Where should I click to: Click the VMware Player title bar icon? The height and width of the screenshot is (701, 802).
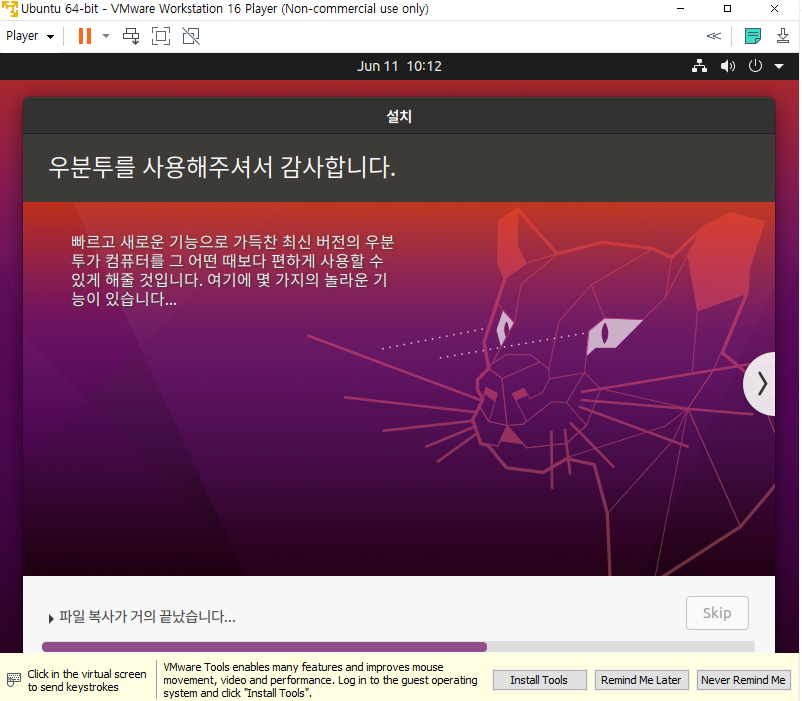click(10, 9)
